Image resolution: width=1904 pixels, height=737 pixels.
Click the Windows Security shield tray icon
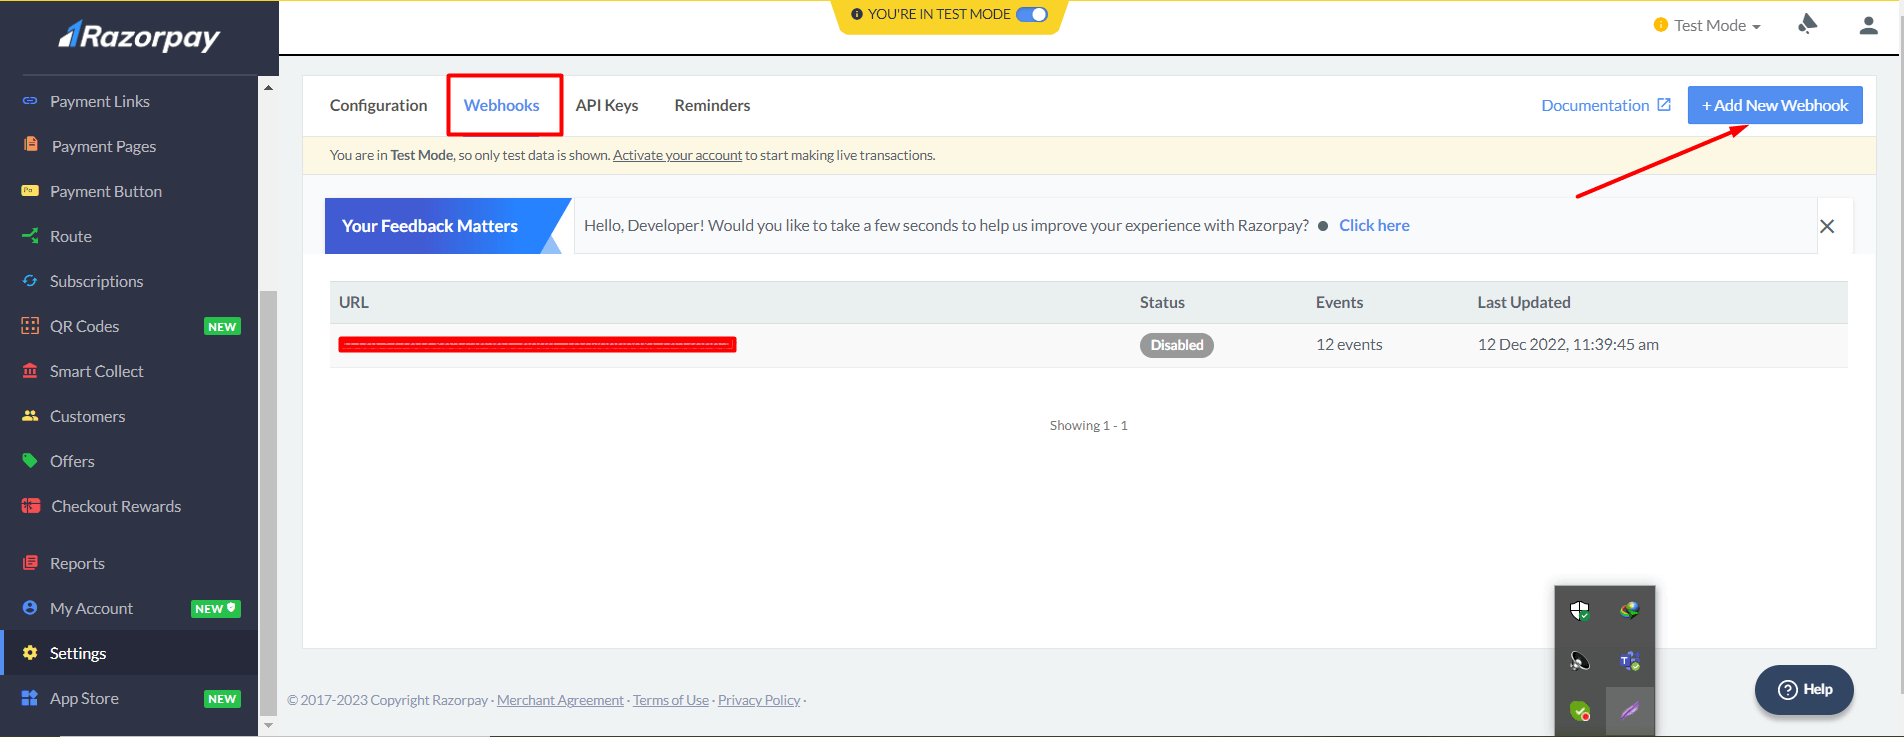click(1580, 611)
